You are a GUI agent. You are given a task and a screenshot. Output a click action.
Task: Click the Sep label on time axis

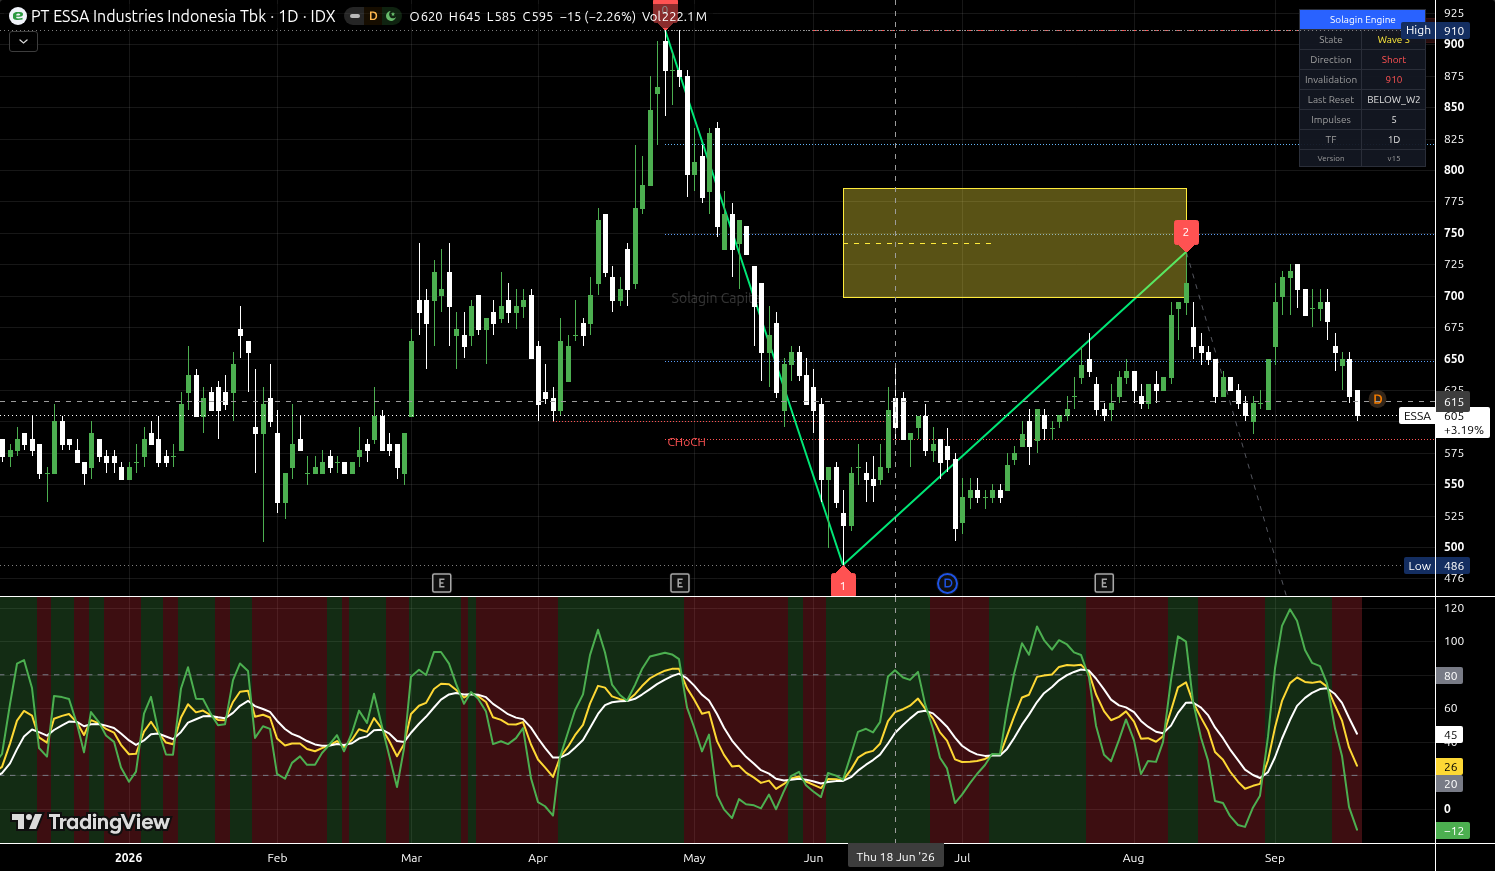1274,858
